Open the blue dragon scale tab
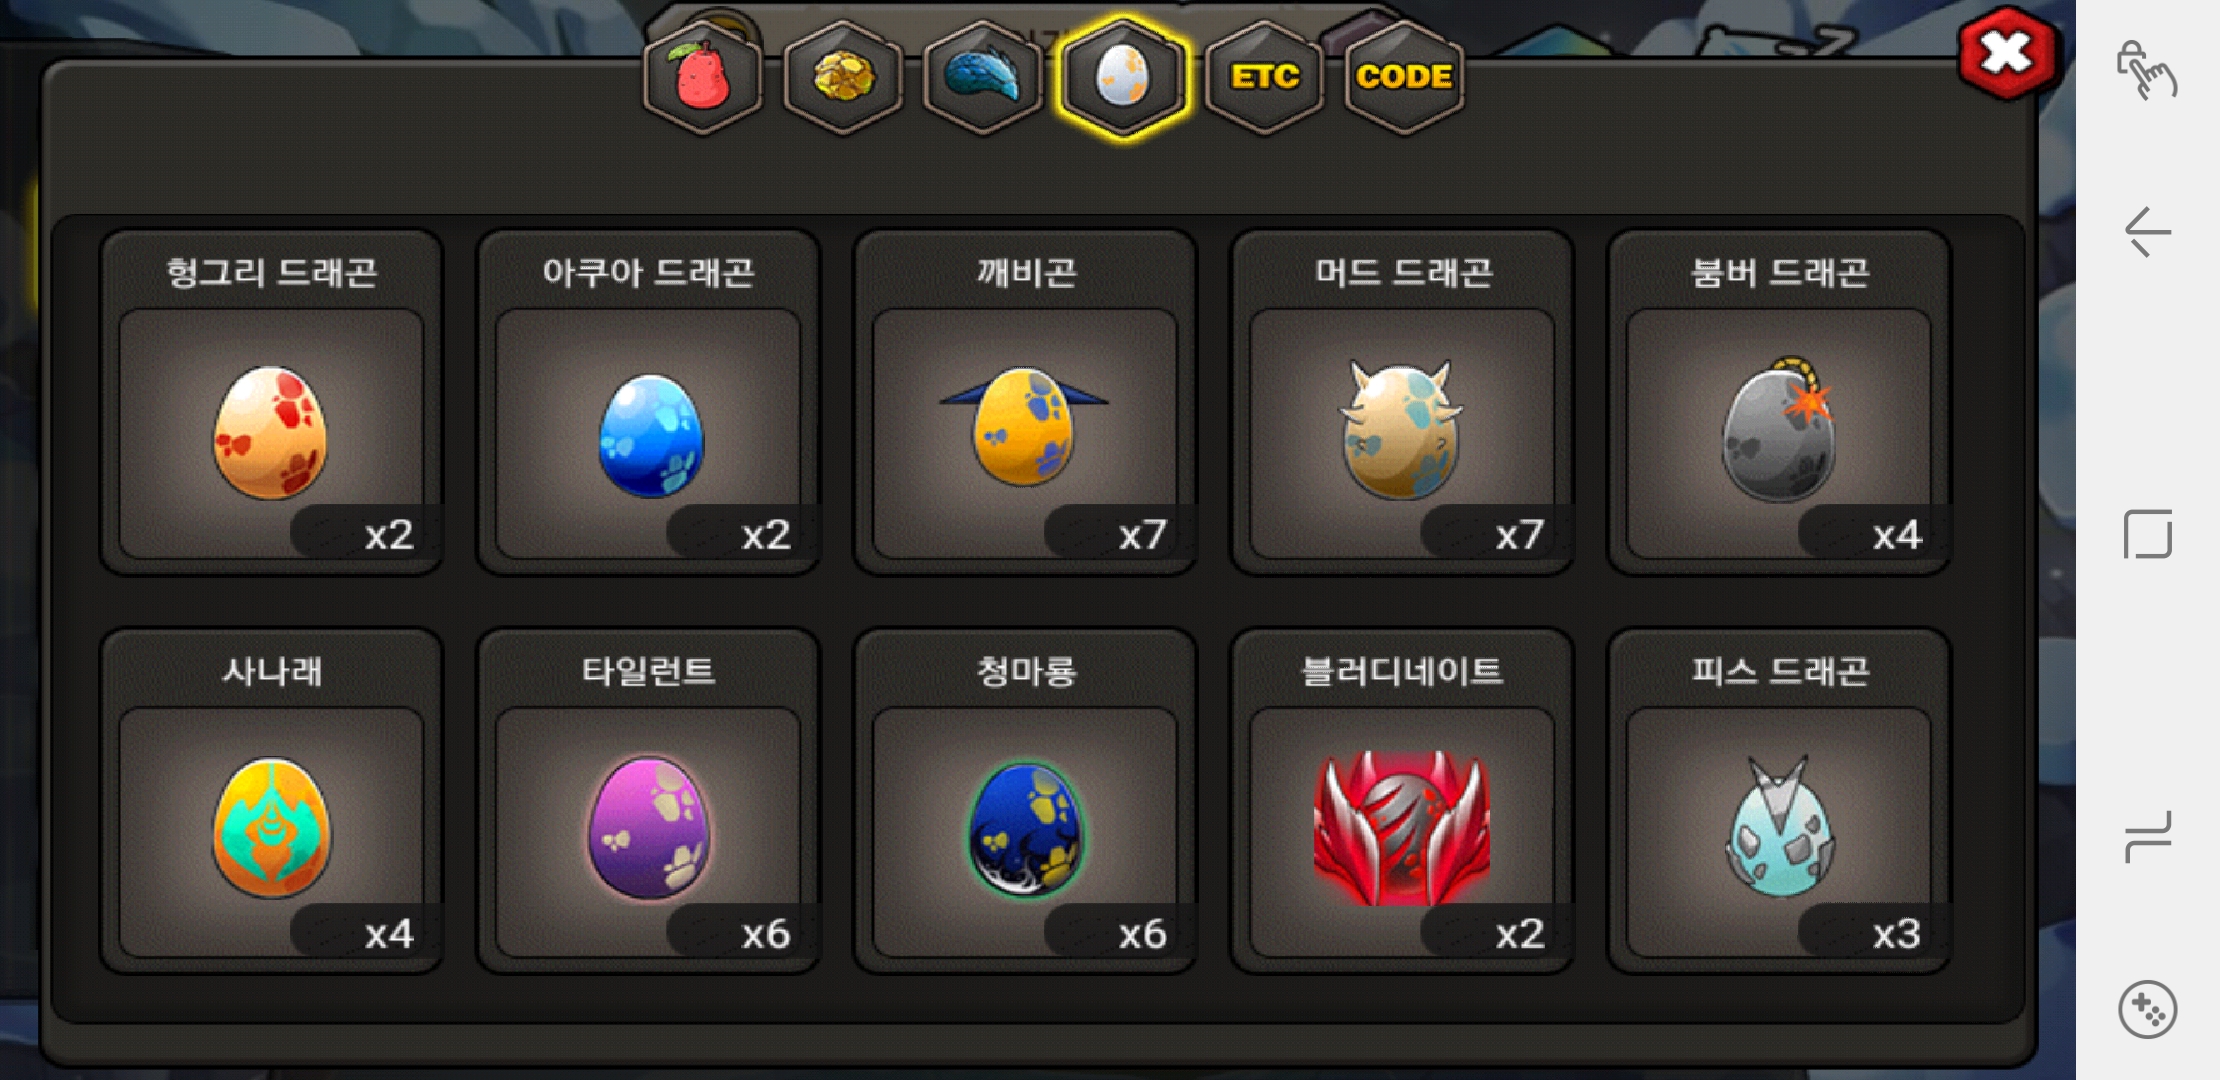This screenshot has width=2220, height=1080. pyautogui.click(x=983, y=78)
